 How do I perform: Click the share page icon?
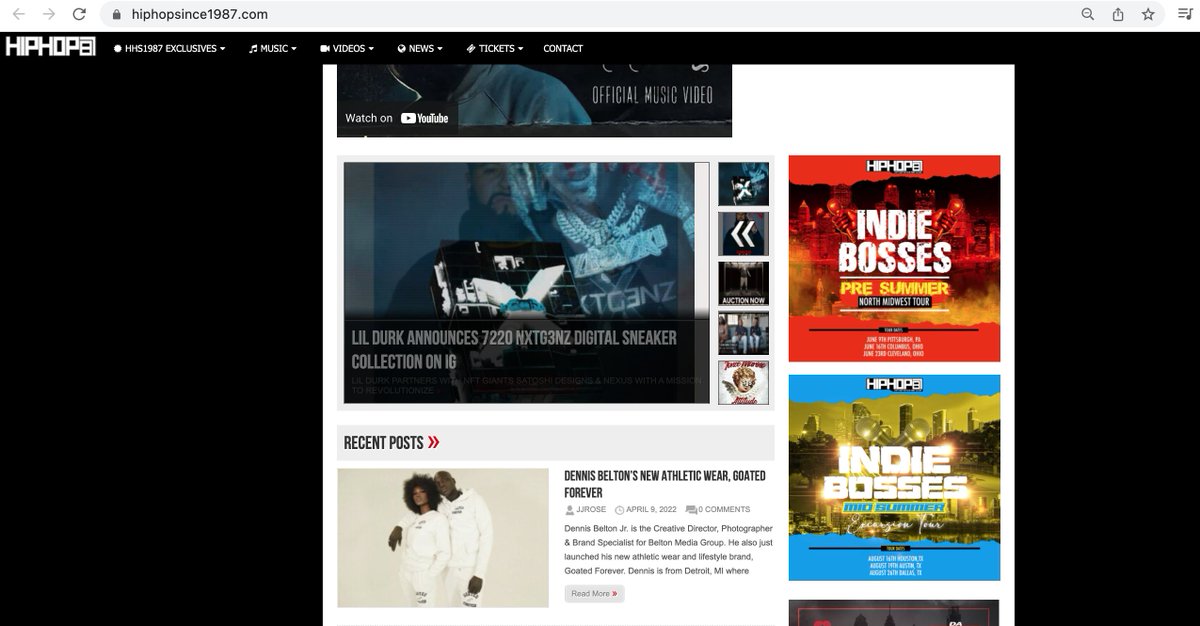tap(1118, 15)
